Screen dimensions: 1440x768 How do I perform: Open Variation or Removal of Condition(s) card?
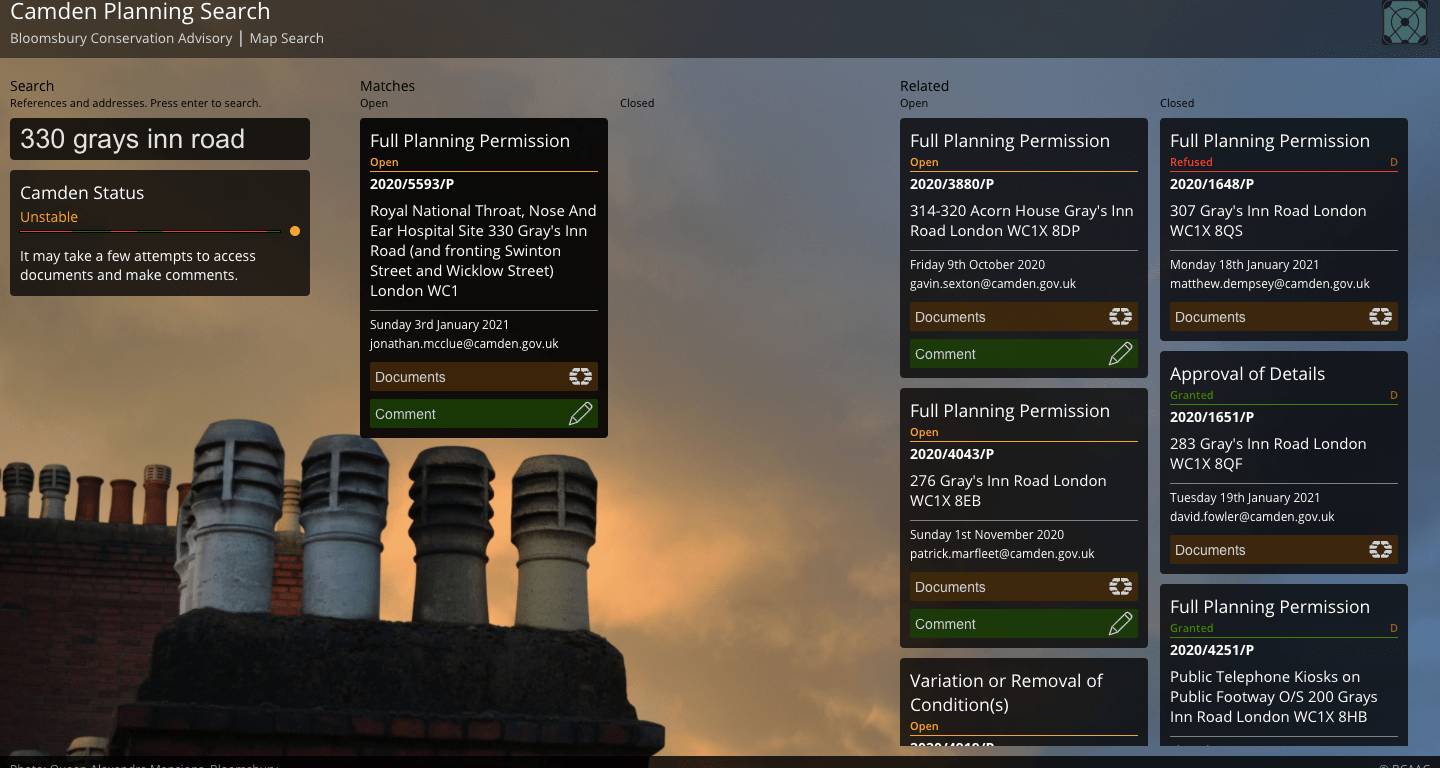1006,692
